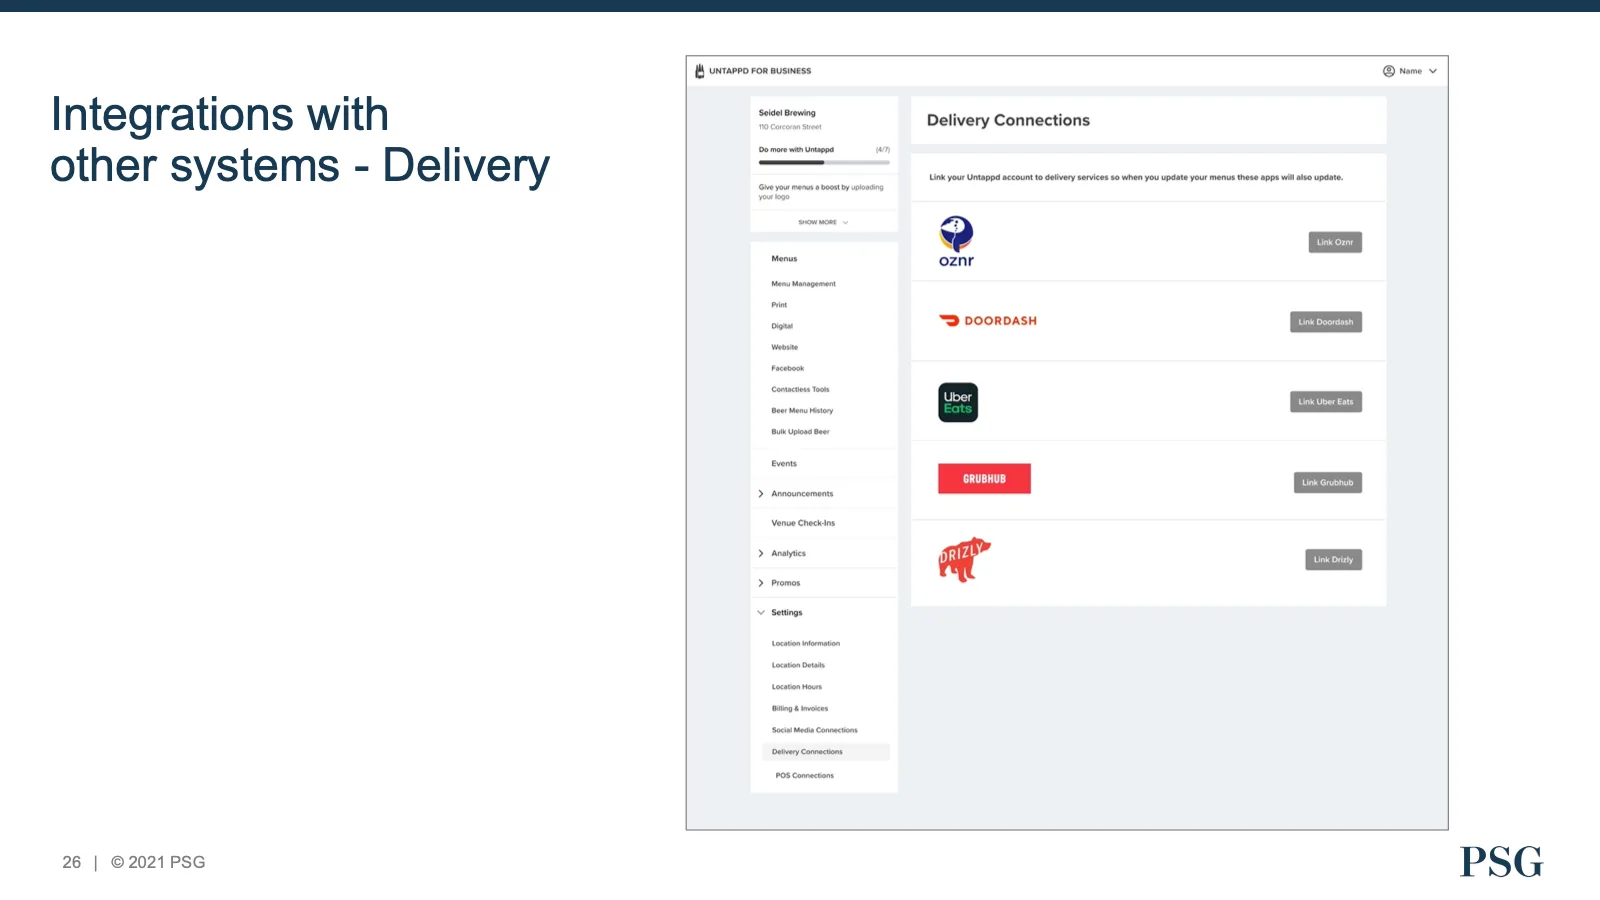Viewport: 1600px width, 900px height.
Task: Click the Uber Eats logo
Action: pyautogui.click(x=958, y=402)
